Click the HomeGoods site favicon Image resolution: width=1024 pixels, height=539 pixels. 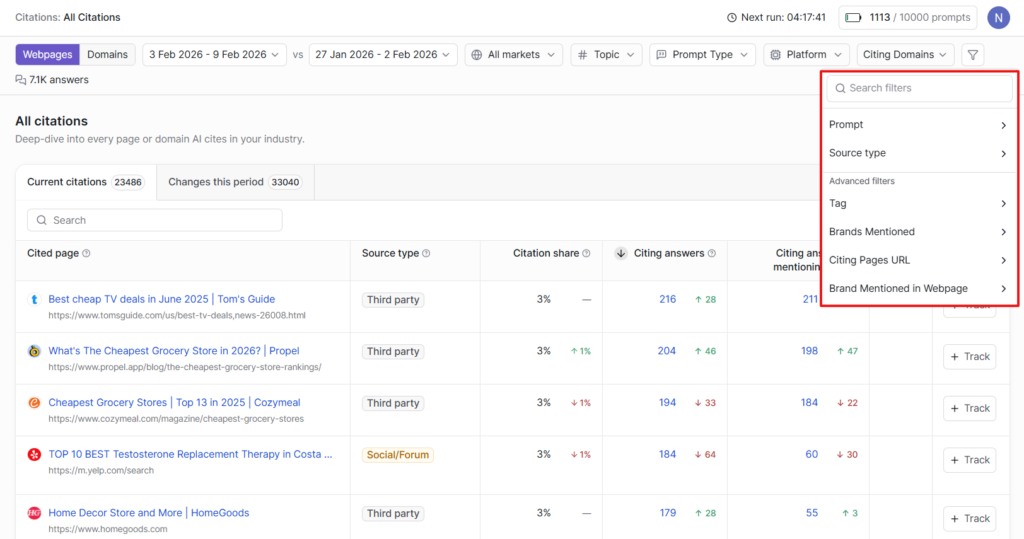click(34, 513)
